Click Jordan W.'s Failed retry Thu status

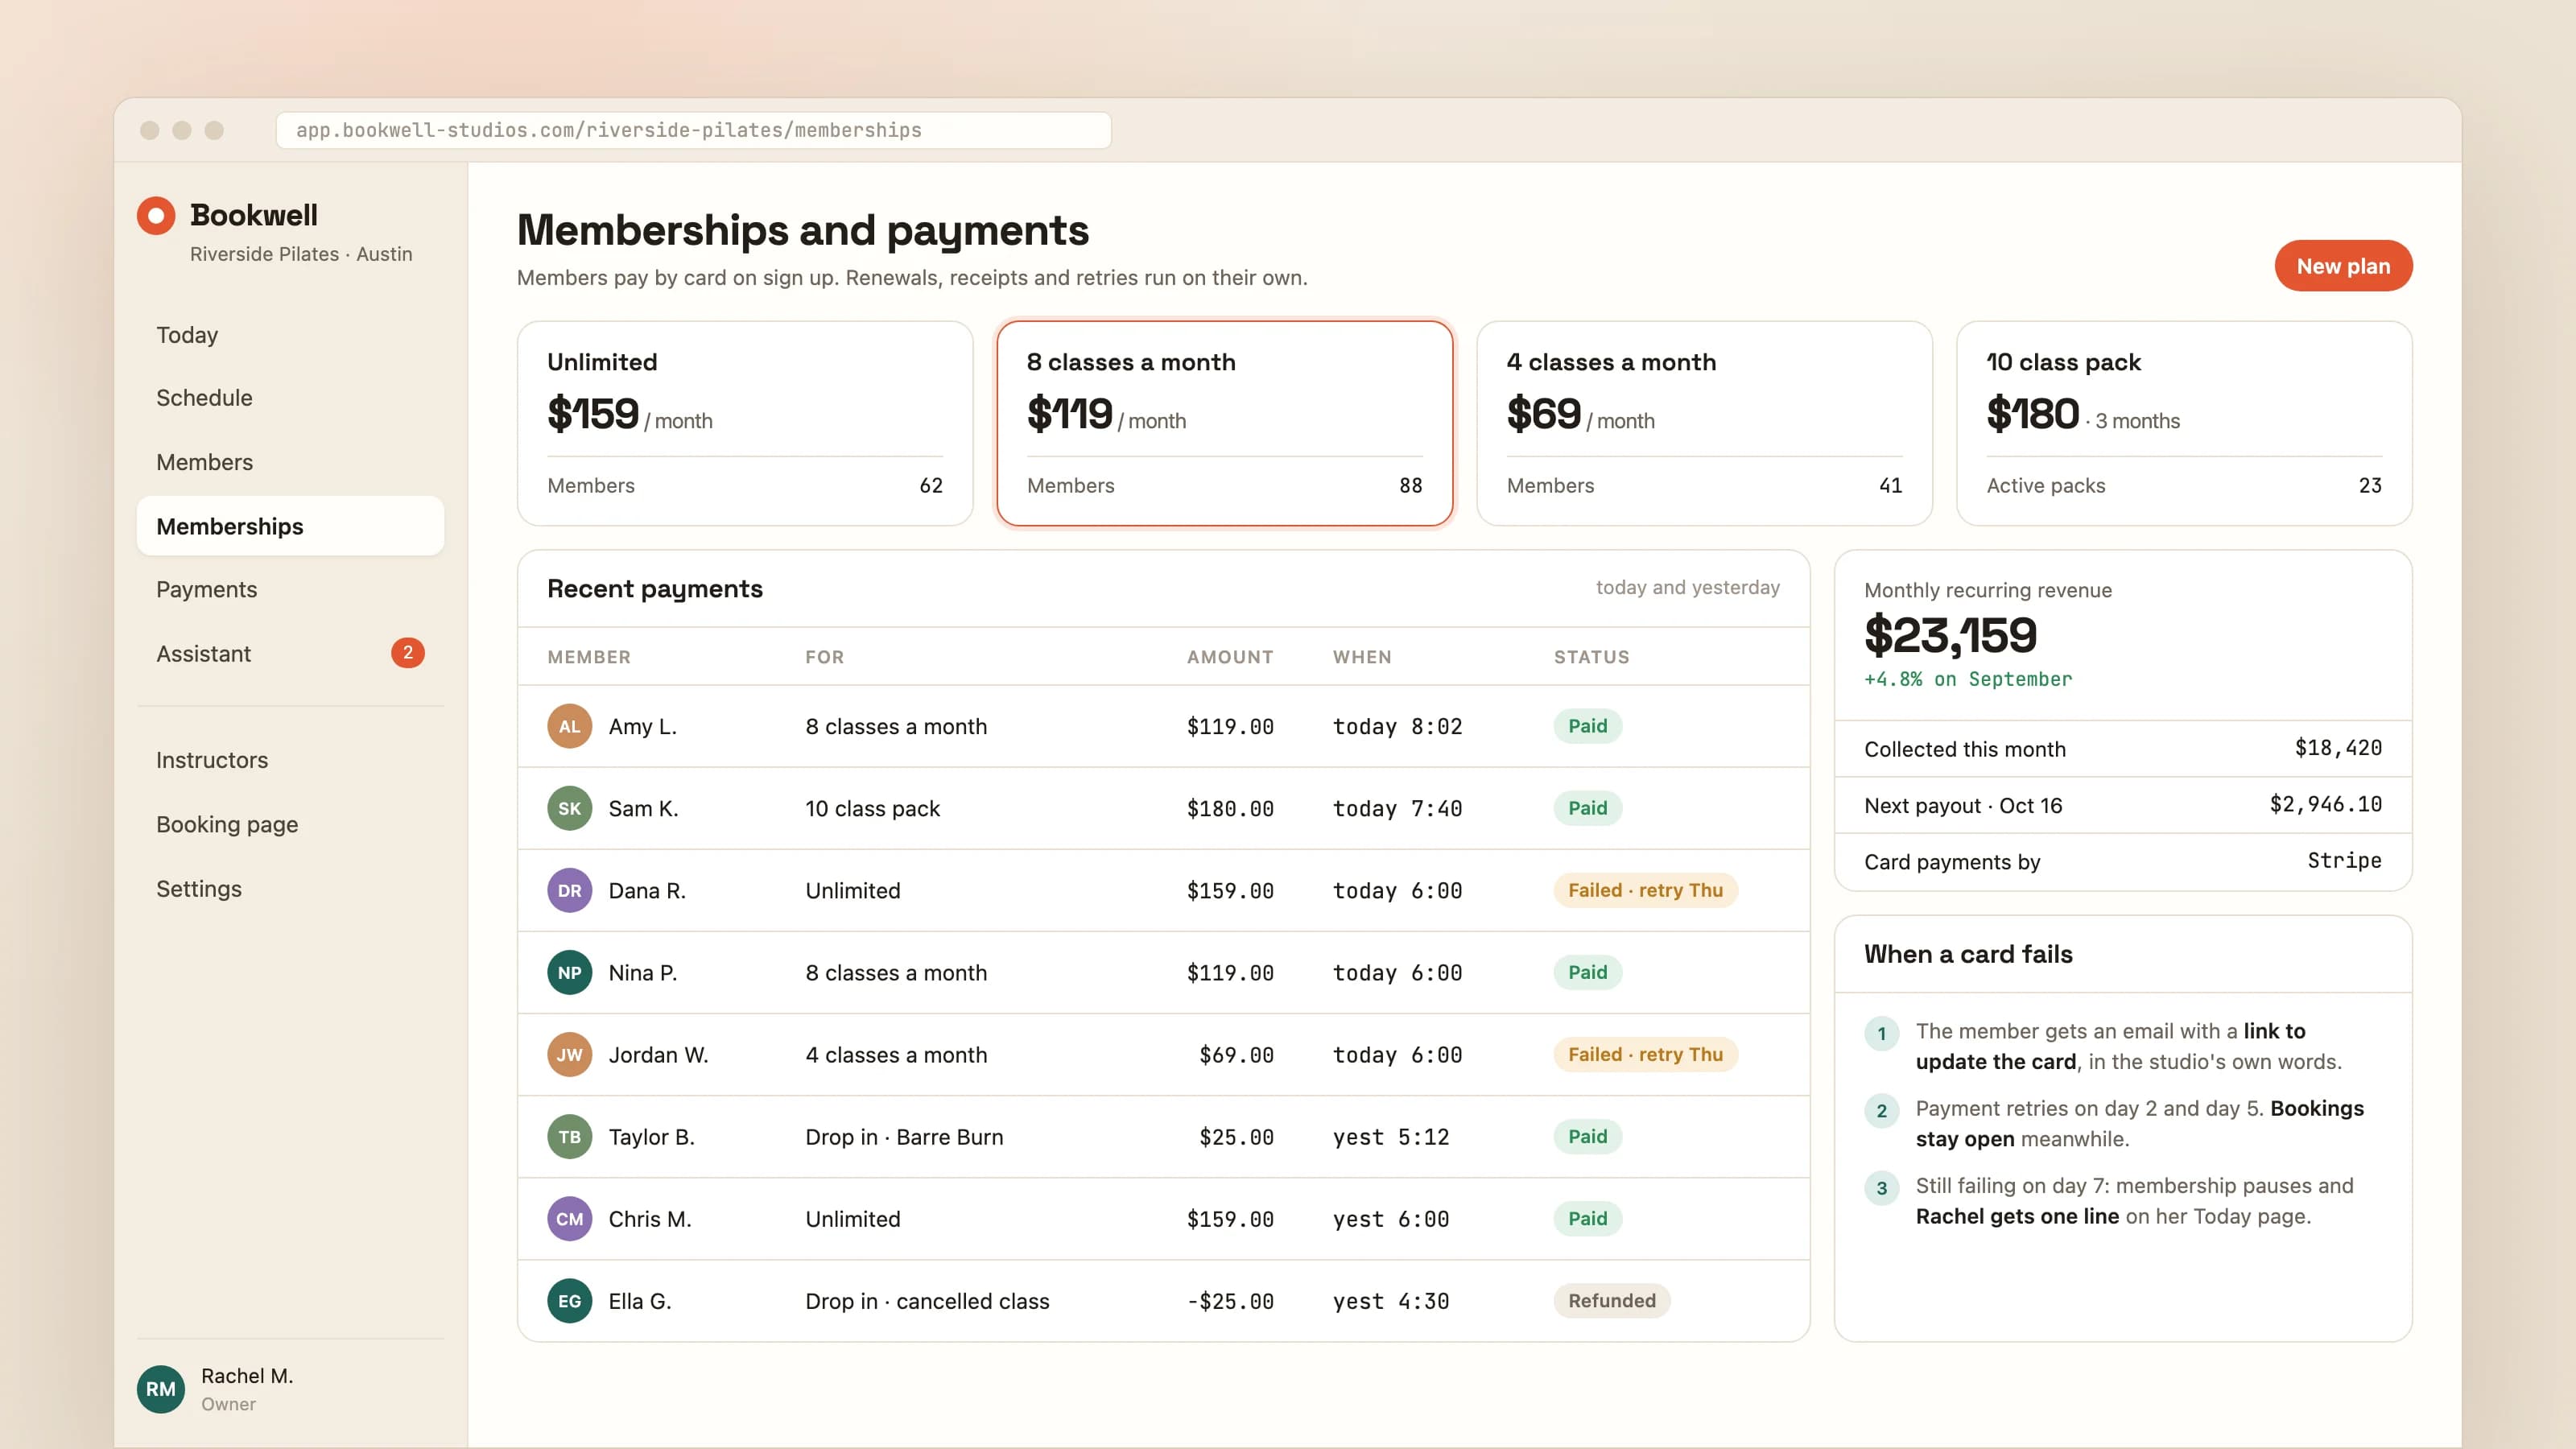pyautogui.click(x=1645, y=1054)
